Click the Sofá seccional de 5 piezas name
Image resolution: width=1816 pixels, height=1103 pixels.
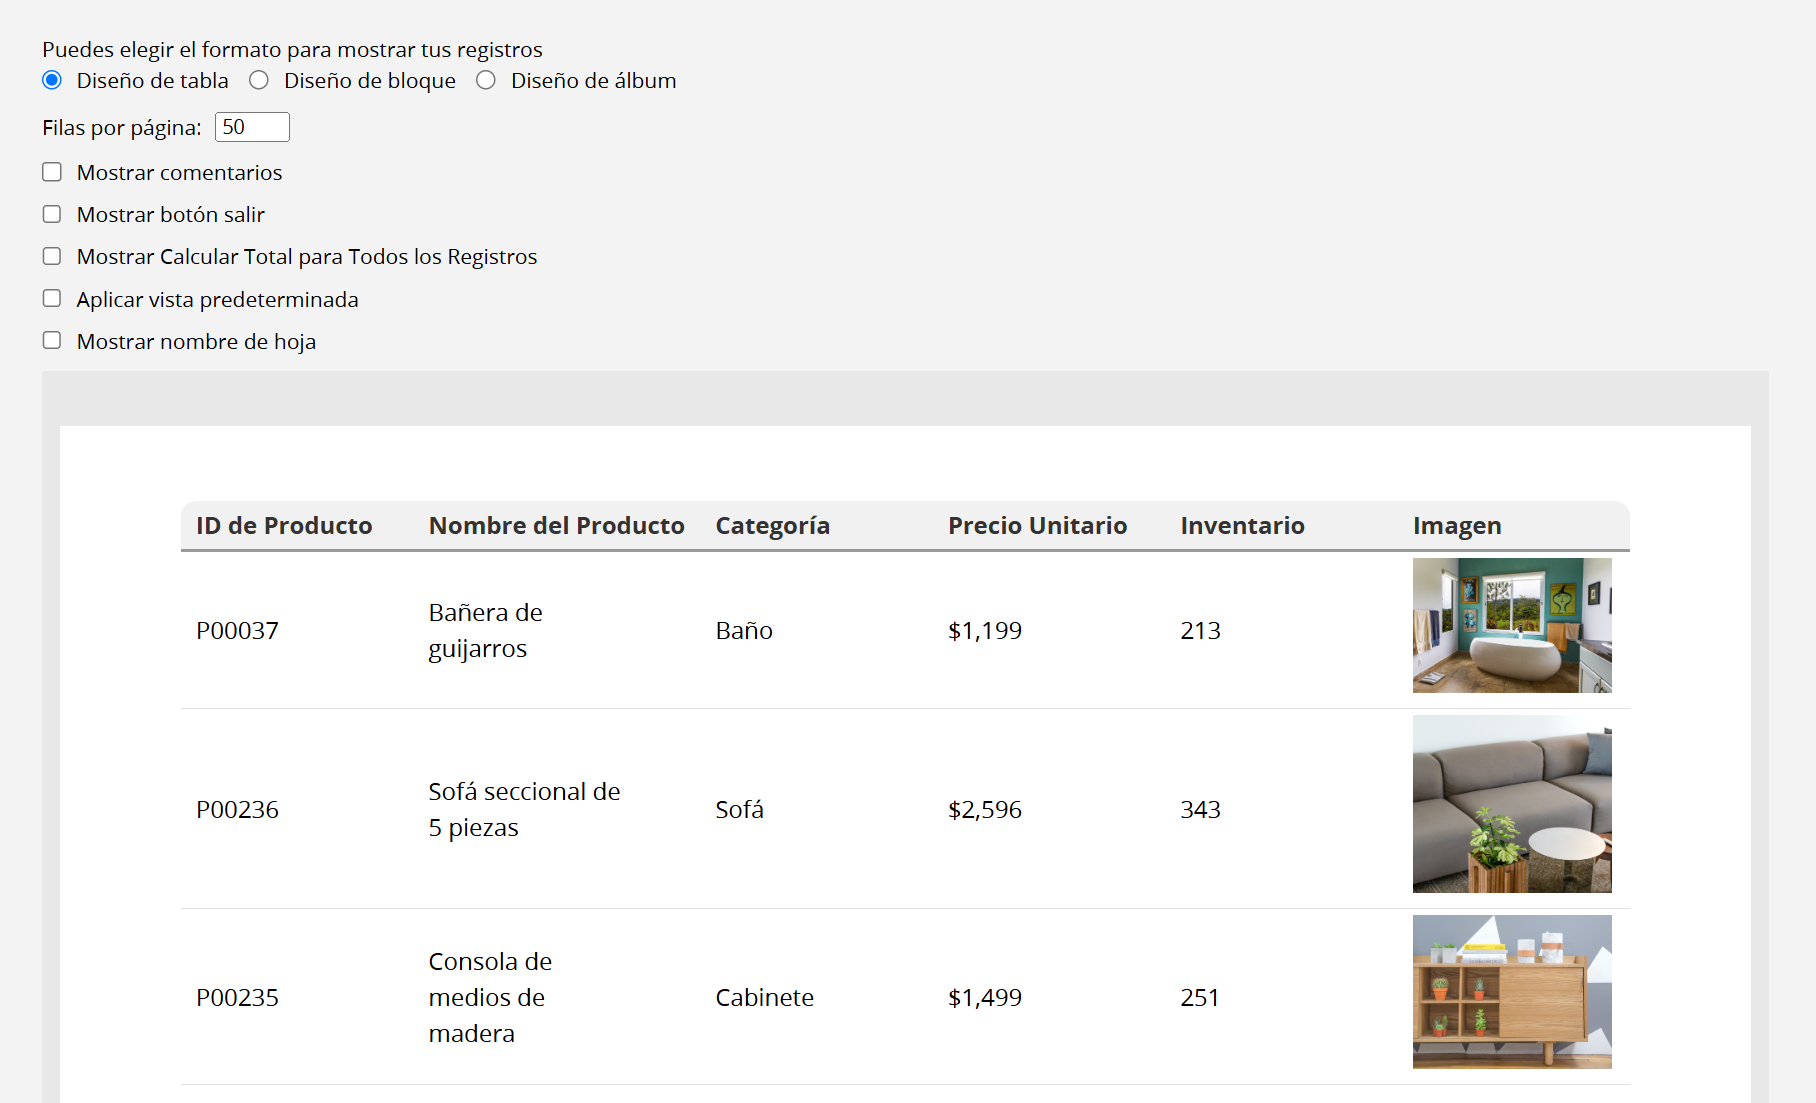tap(524, 810)
